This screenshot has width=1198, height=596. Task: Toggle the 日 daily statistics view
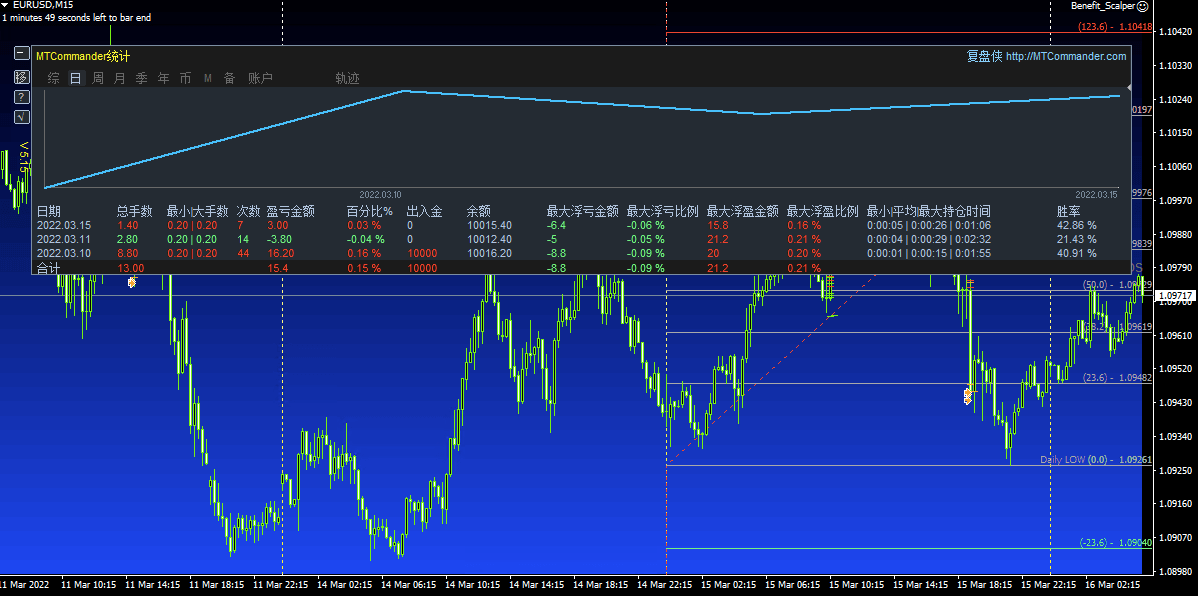[74, 77]
